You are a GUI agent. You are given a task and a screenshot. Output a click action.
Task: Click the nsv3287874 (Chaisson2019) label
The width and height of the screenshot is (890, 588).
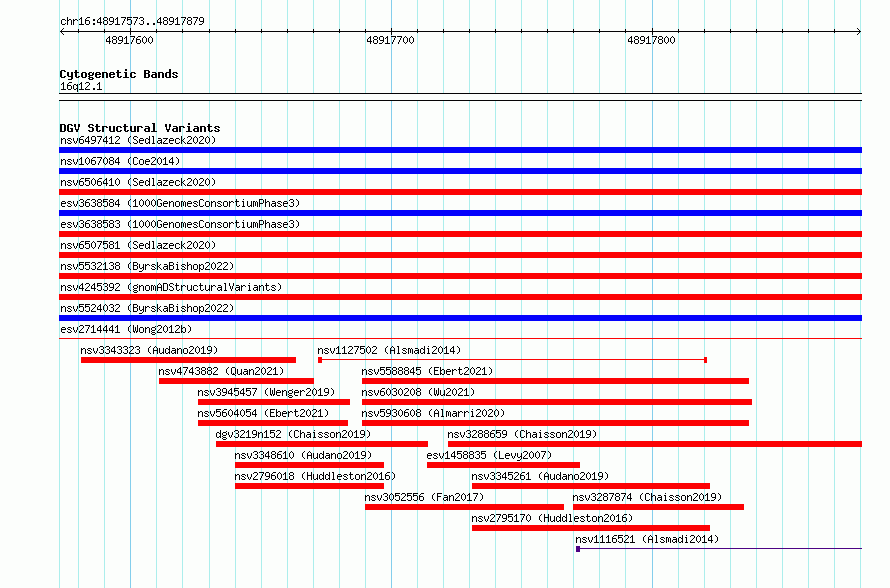(647, 497)
